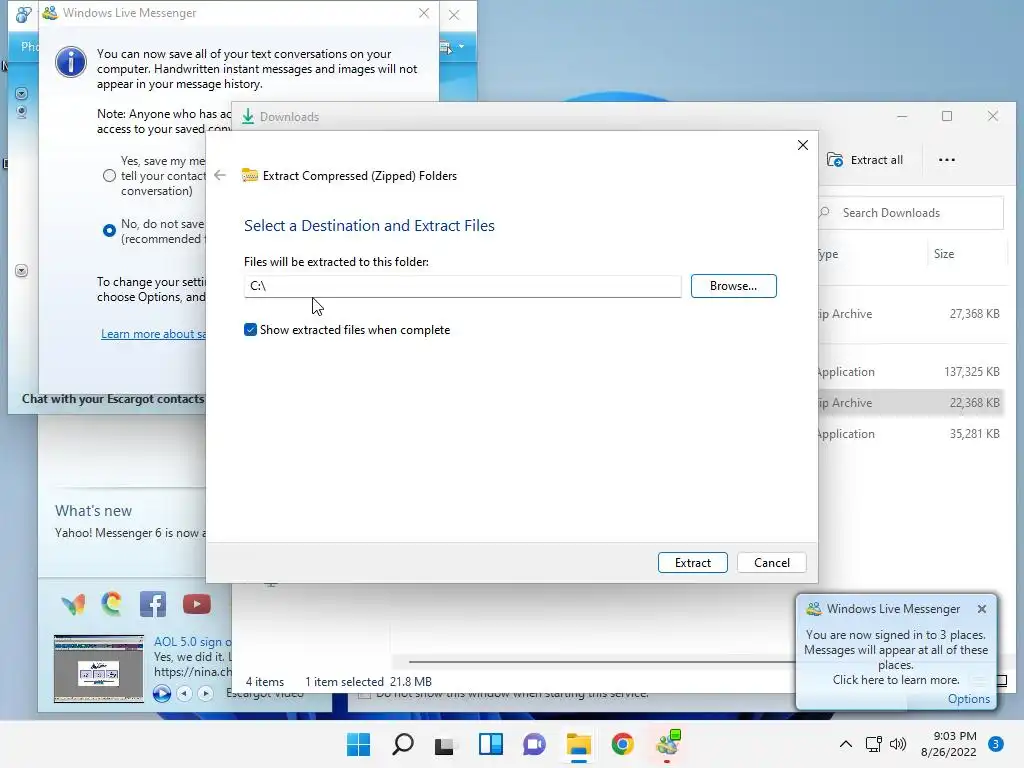Image resolution: width=1024 pixels, height=768 pixels.
Task: Go to previous video item
Action: tap(184, 693)
